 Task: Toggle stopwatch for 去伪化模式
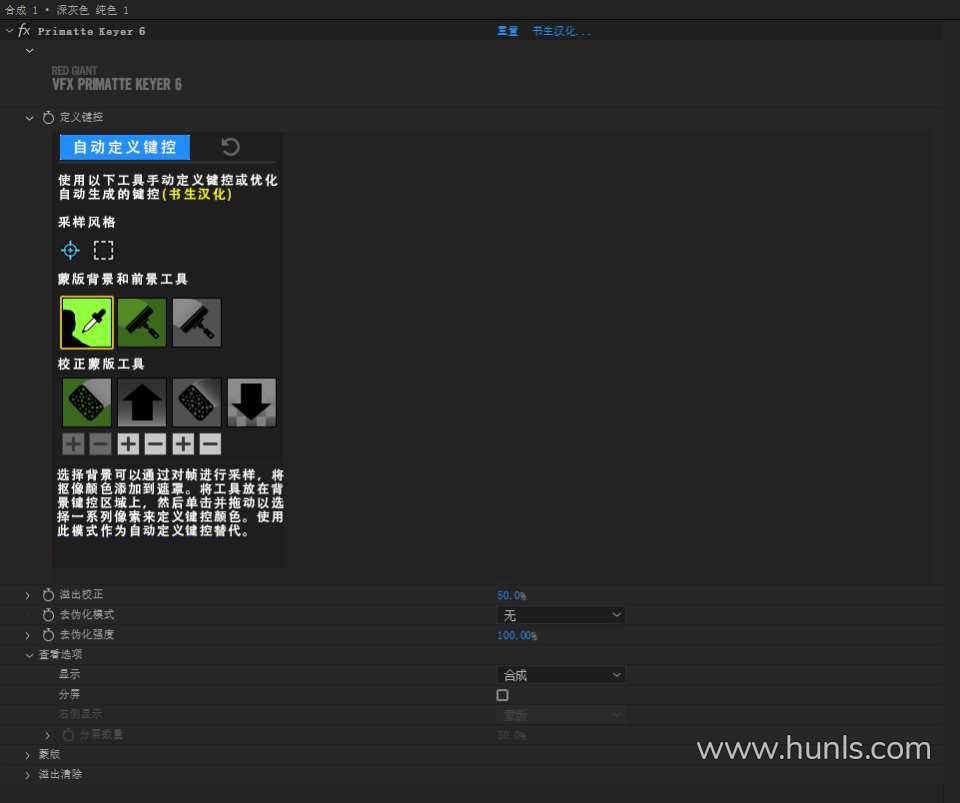point(48,614)
